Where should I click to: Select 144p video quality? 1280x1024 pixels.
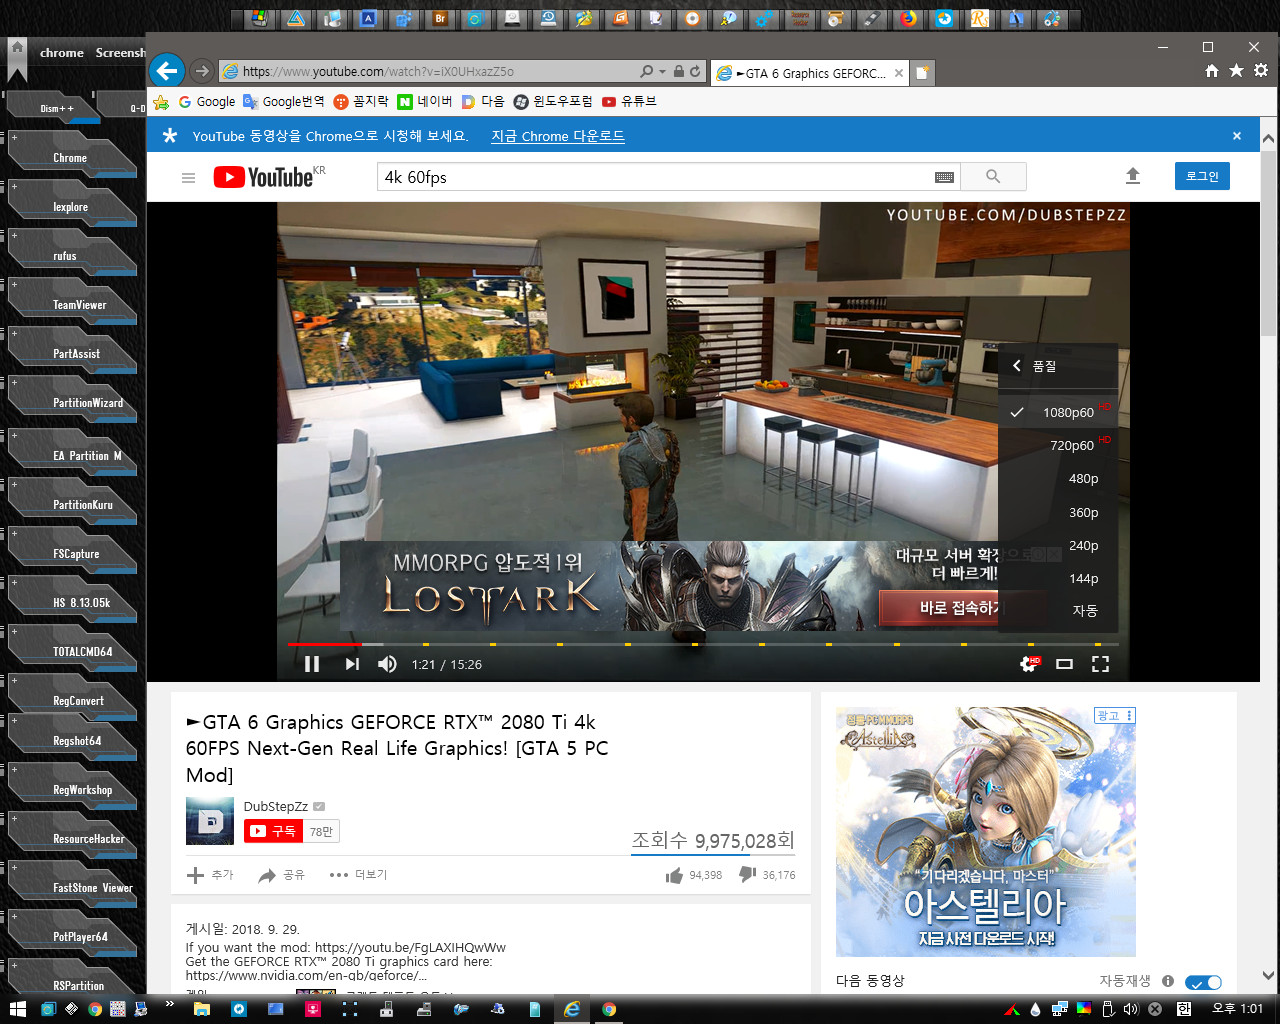[1058, 578]
